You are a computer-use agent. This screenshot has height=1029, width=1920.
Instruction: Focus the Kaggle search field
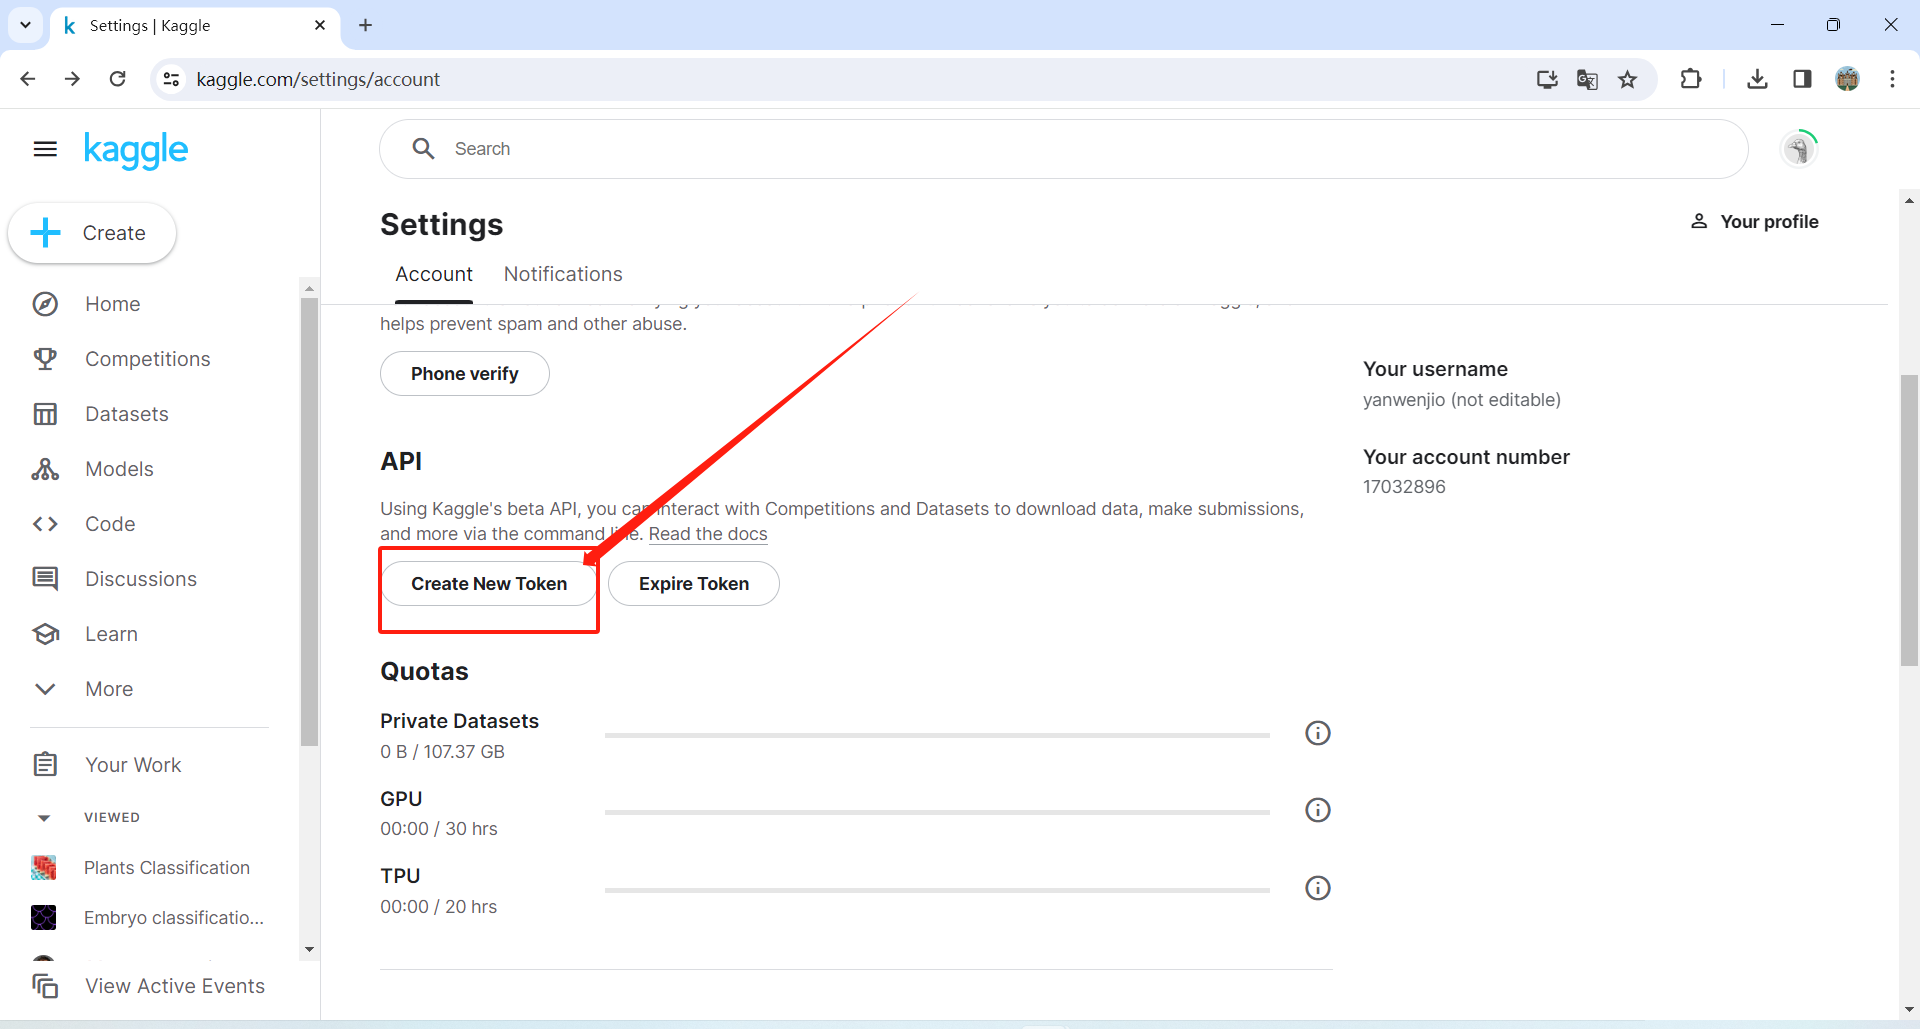(1064, 149)
